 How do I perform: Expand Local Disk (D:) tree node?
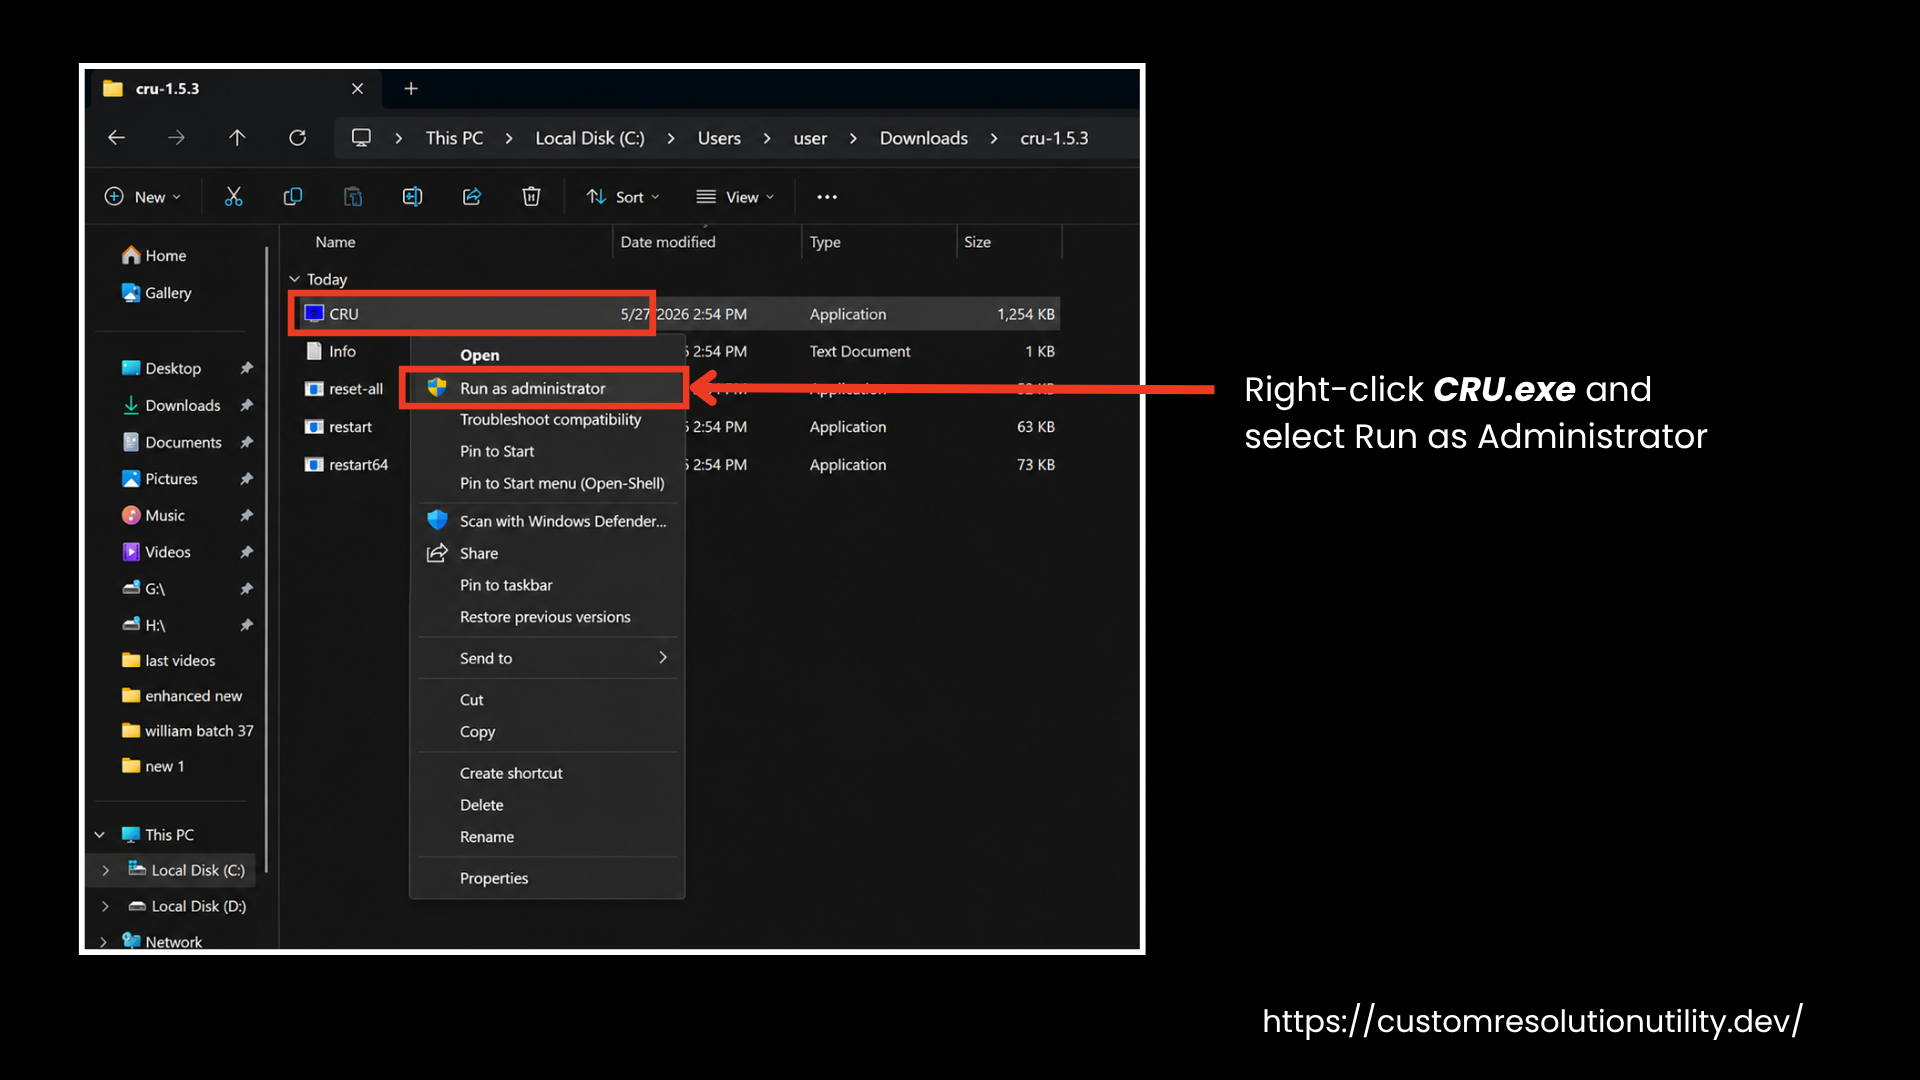[x=105, y=907]
